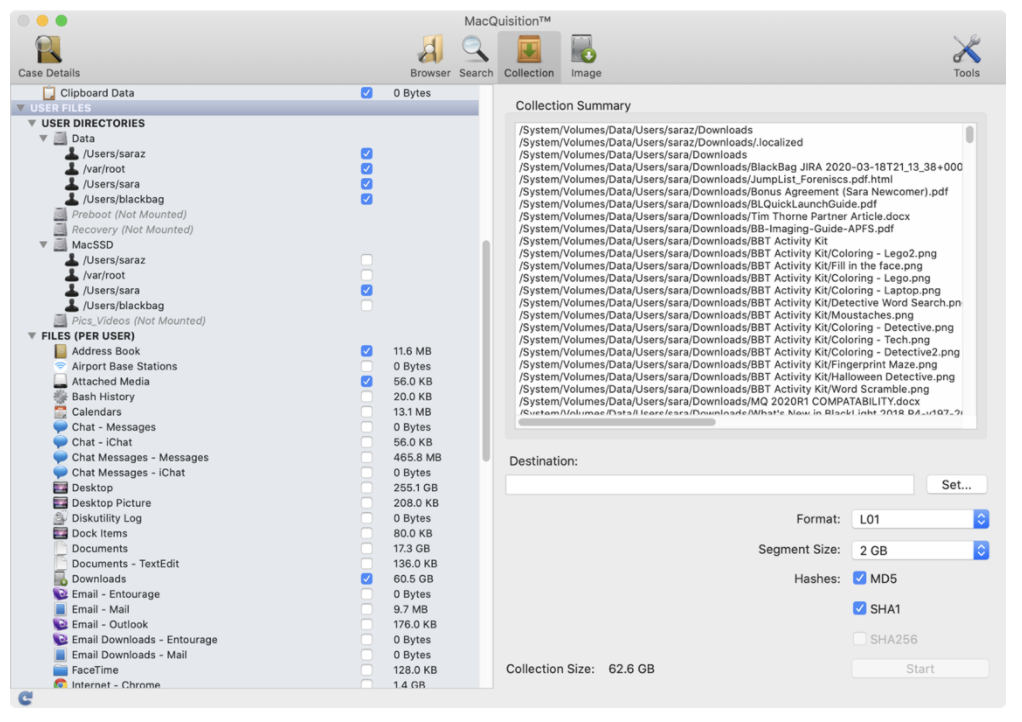The image size is (1022, 722).
Task: Click the MacSSD volume drive icon
Action: tap(61, 245)
